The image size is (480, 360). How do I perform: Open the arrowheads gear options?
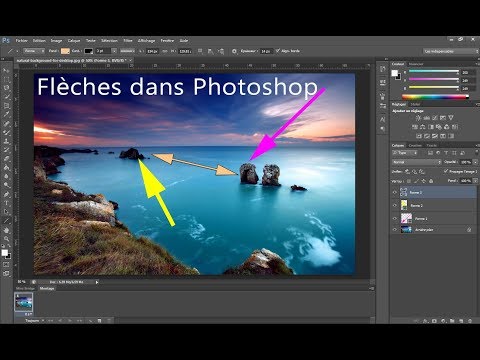[x=234, y=51]
